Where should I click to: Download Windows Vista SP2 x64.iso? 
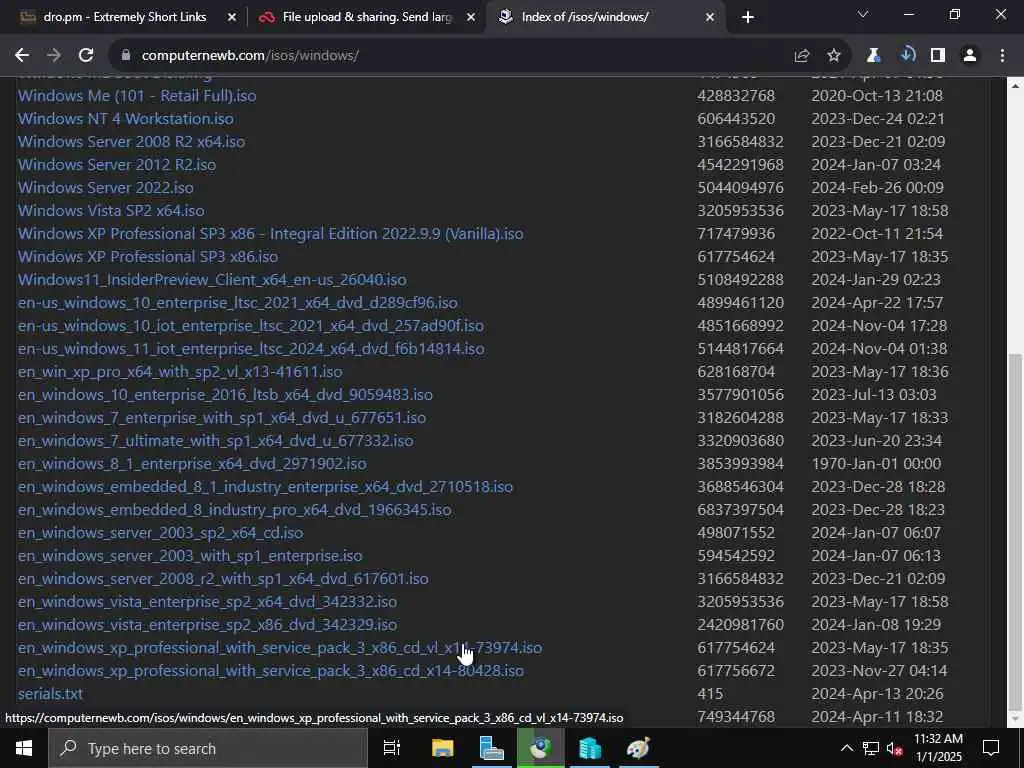pyautogui.click(x=111, y=211)
